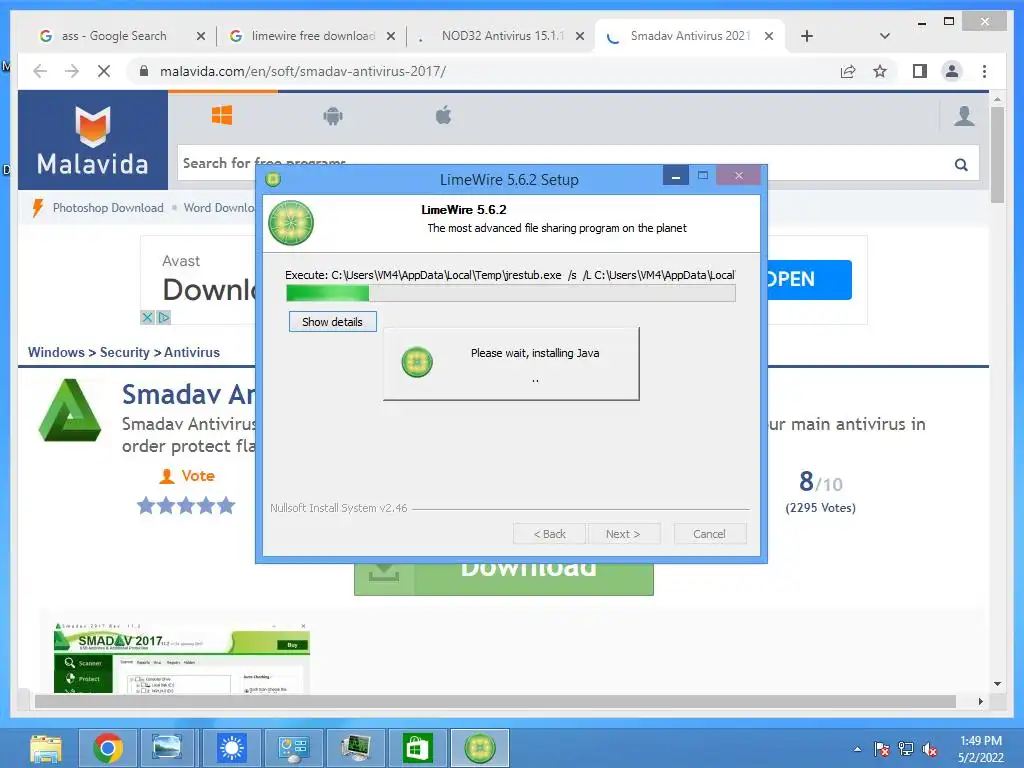The width and height of the screenshot is (1024, 768).
Task: Click the horizontal scrollbar right arrow
Action: pos(980,701)
